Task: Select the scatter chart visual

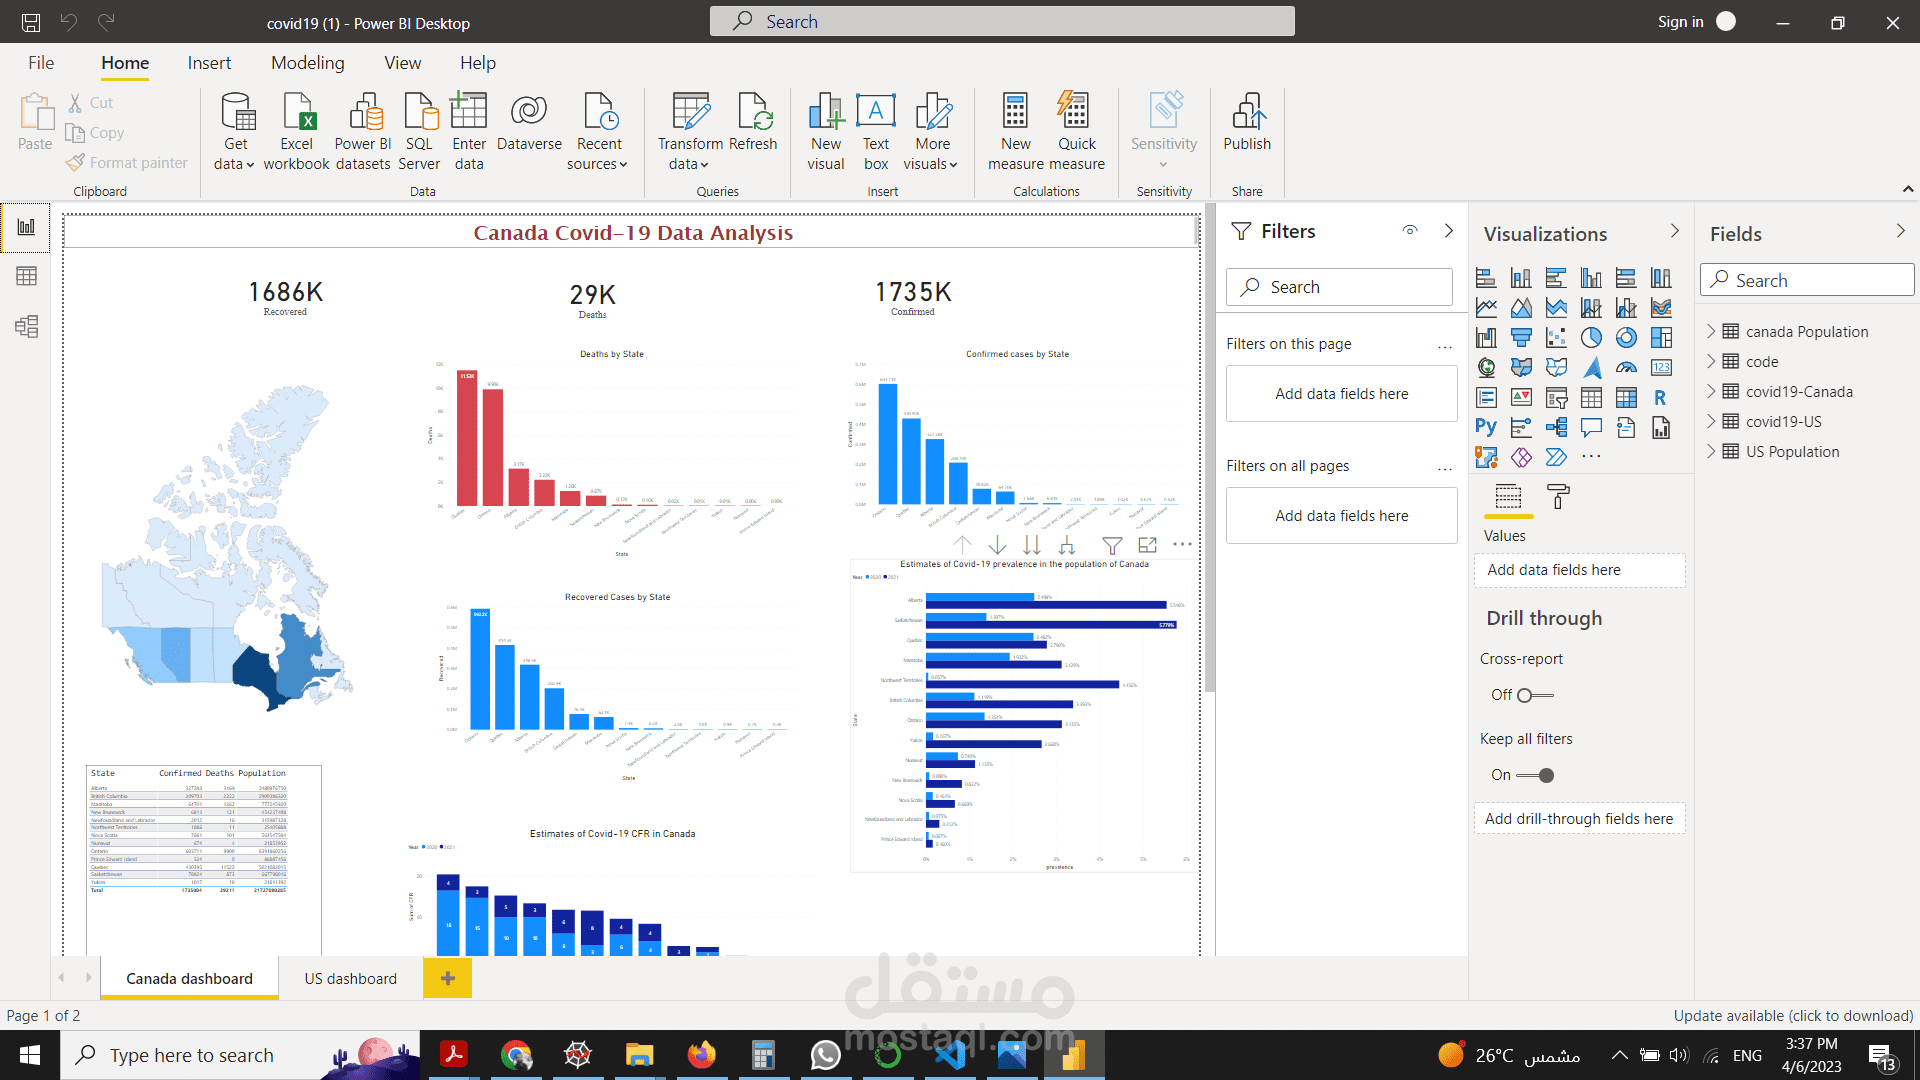Action: click(x=1556, y=338)
